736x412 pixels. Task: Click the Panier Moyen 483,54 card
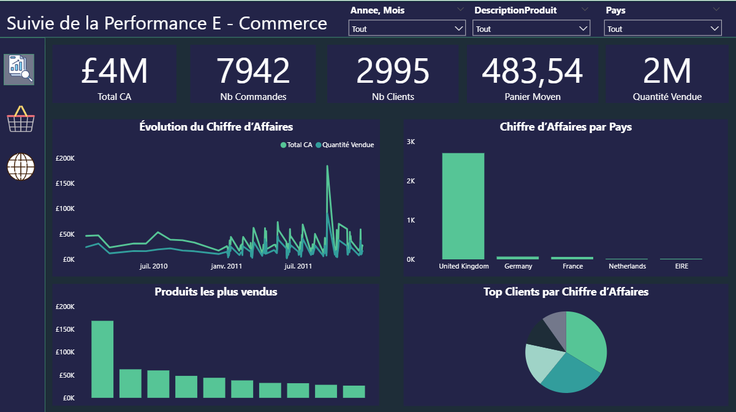pyautogui.click(x=532, y=74)
